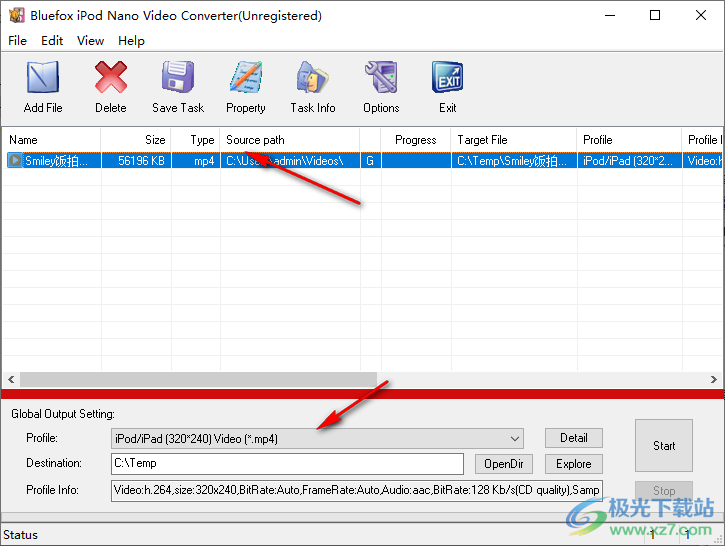Sort by the Name column header
This screenshot has height=546, width=725.
(x=52, y=140)
